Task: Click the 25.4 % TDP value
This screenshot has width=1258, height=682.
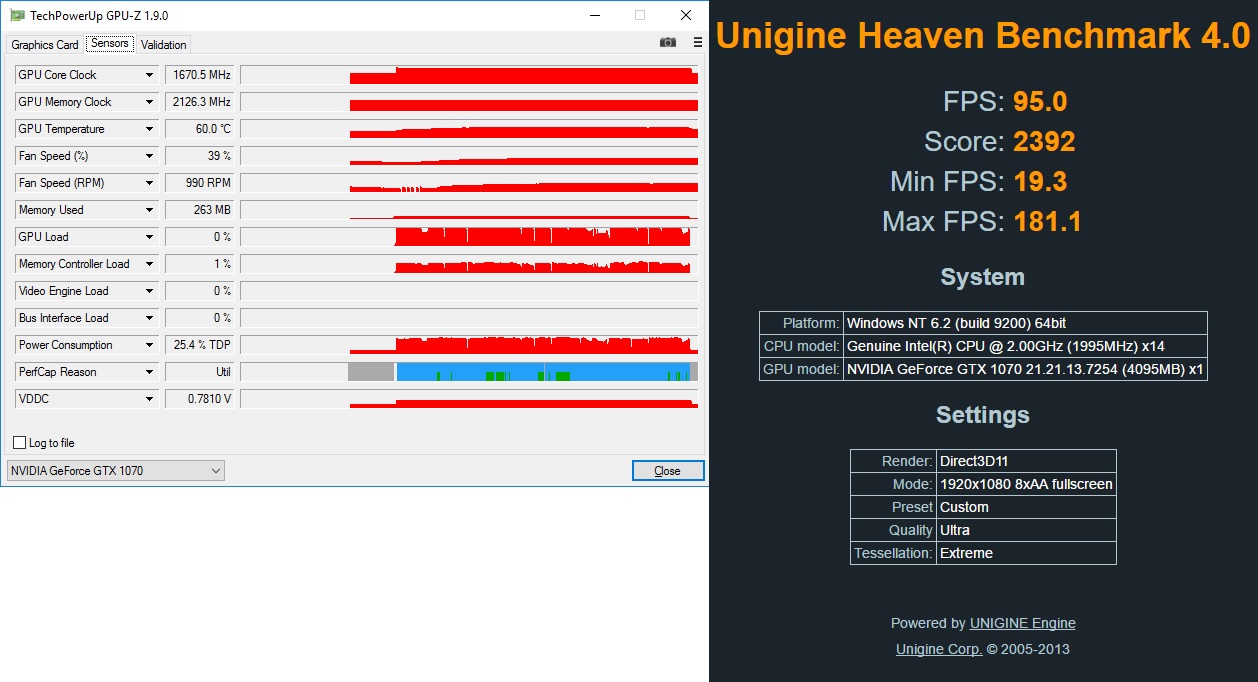Action: (x=199, y=345)
